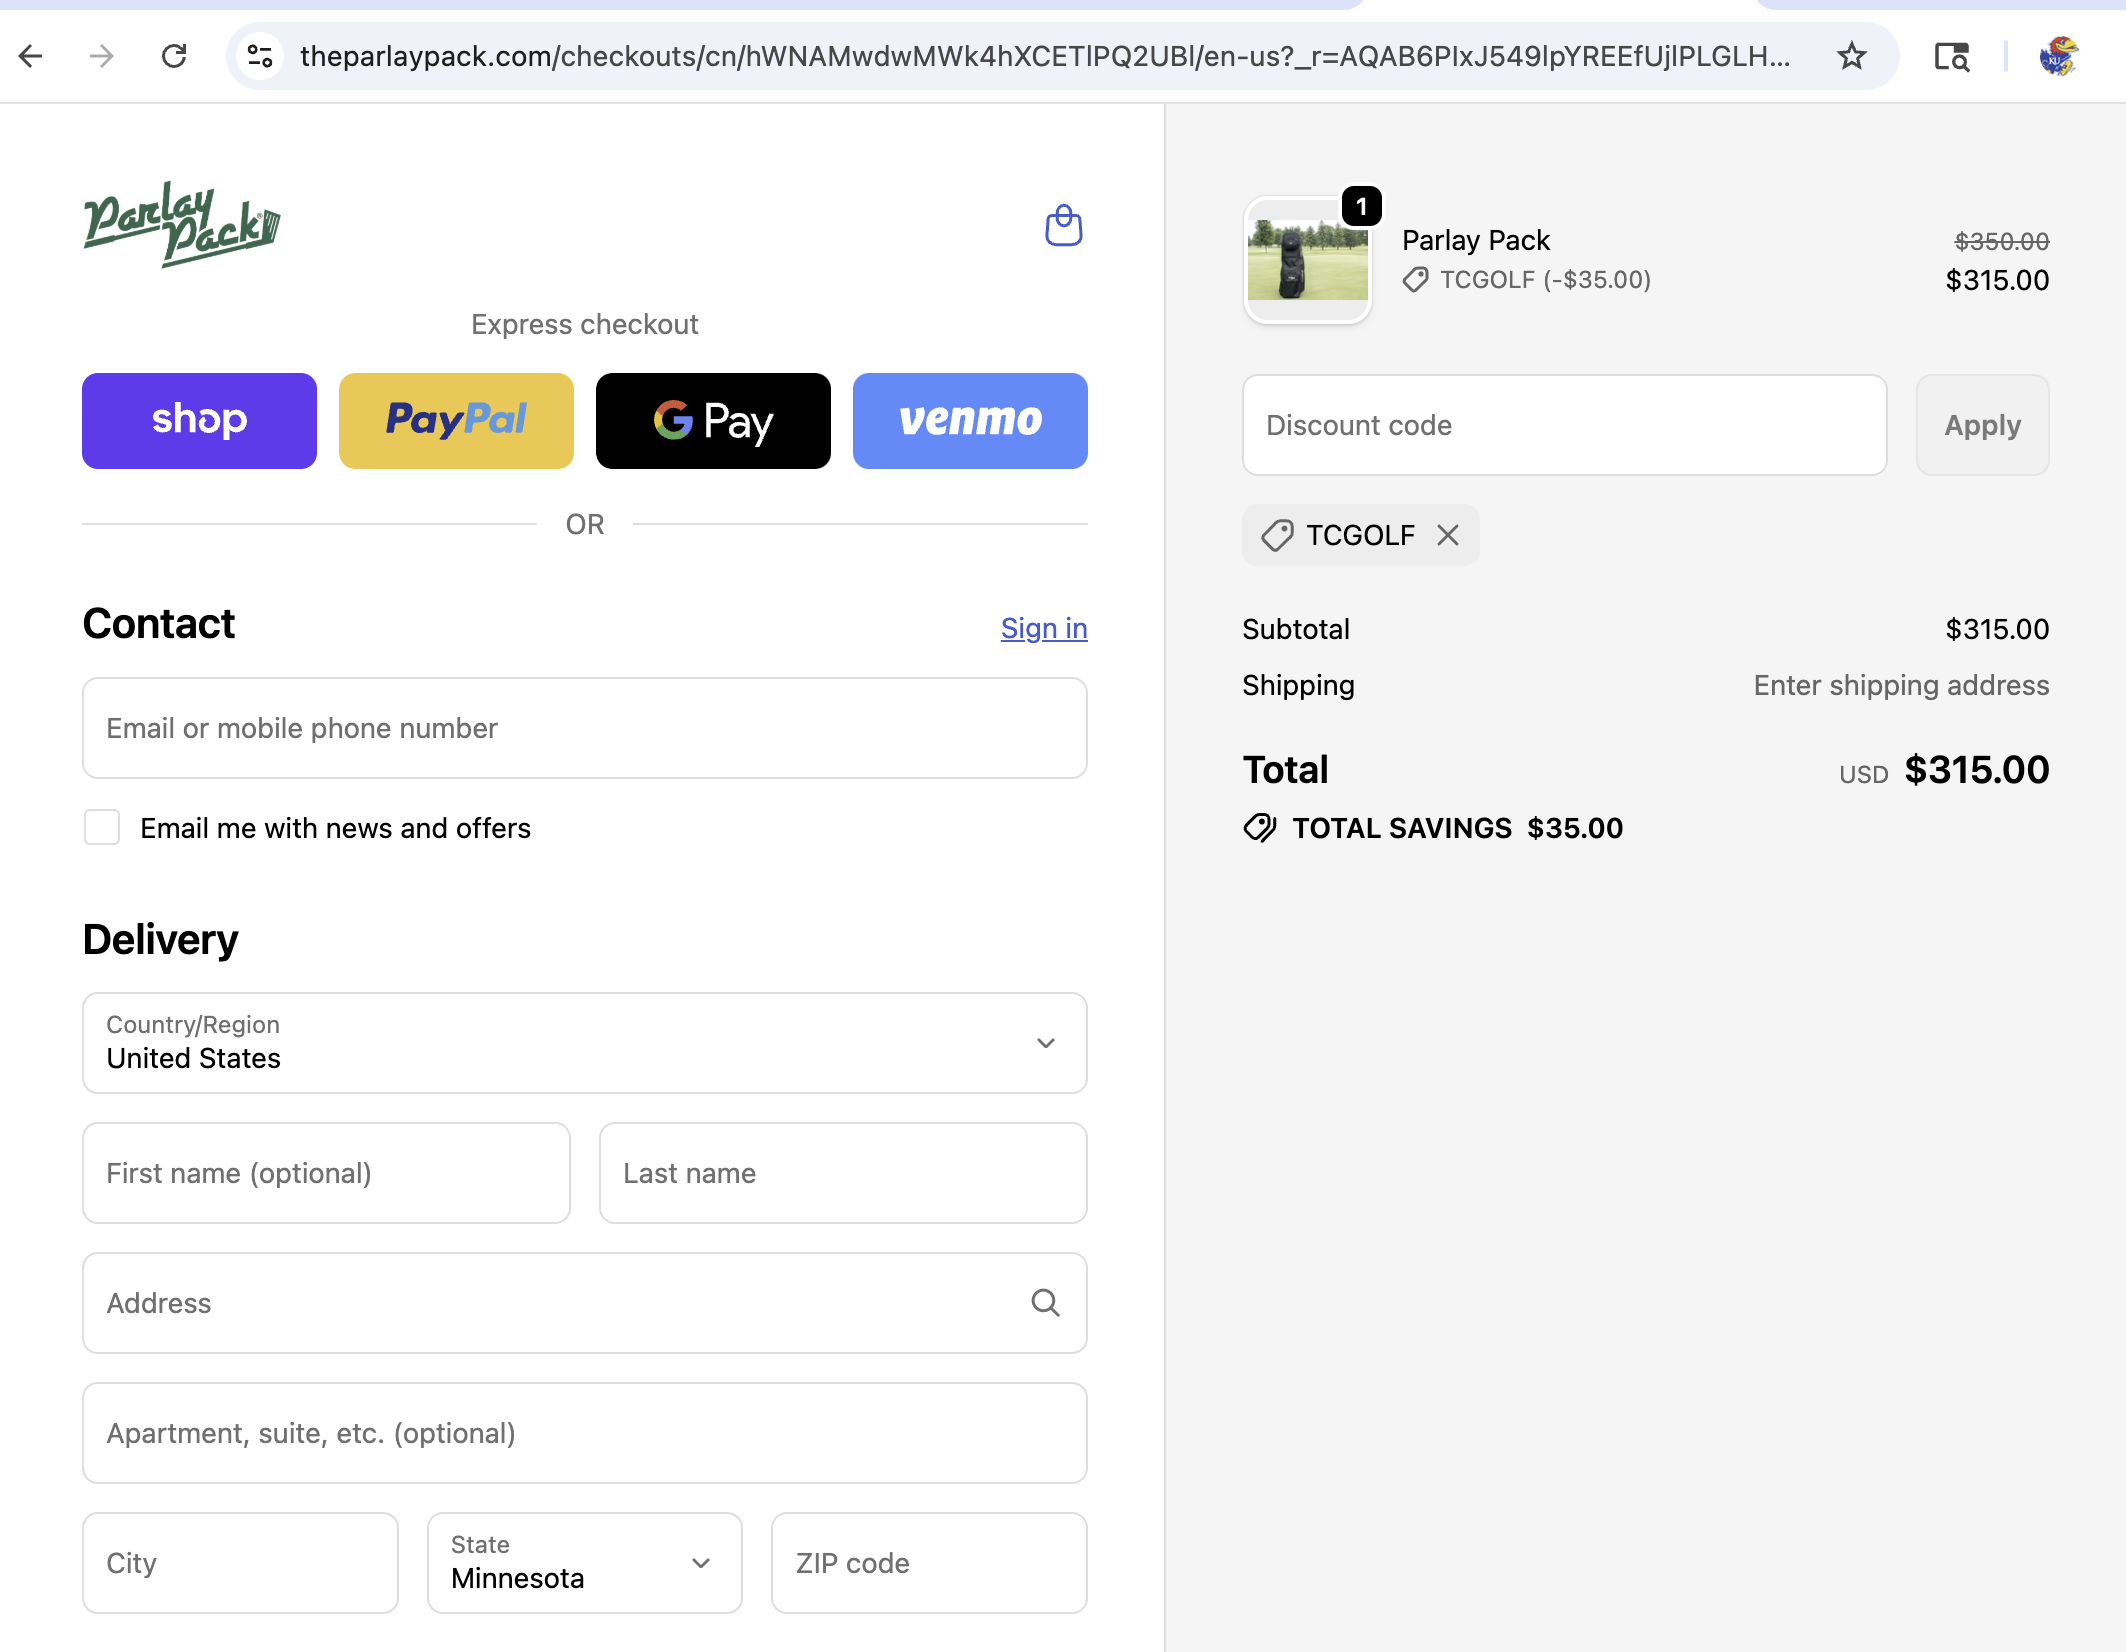Reload the checkout page
This screenshot has height=1652, width=2126.
click(174, 56)
